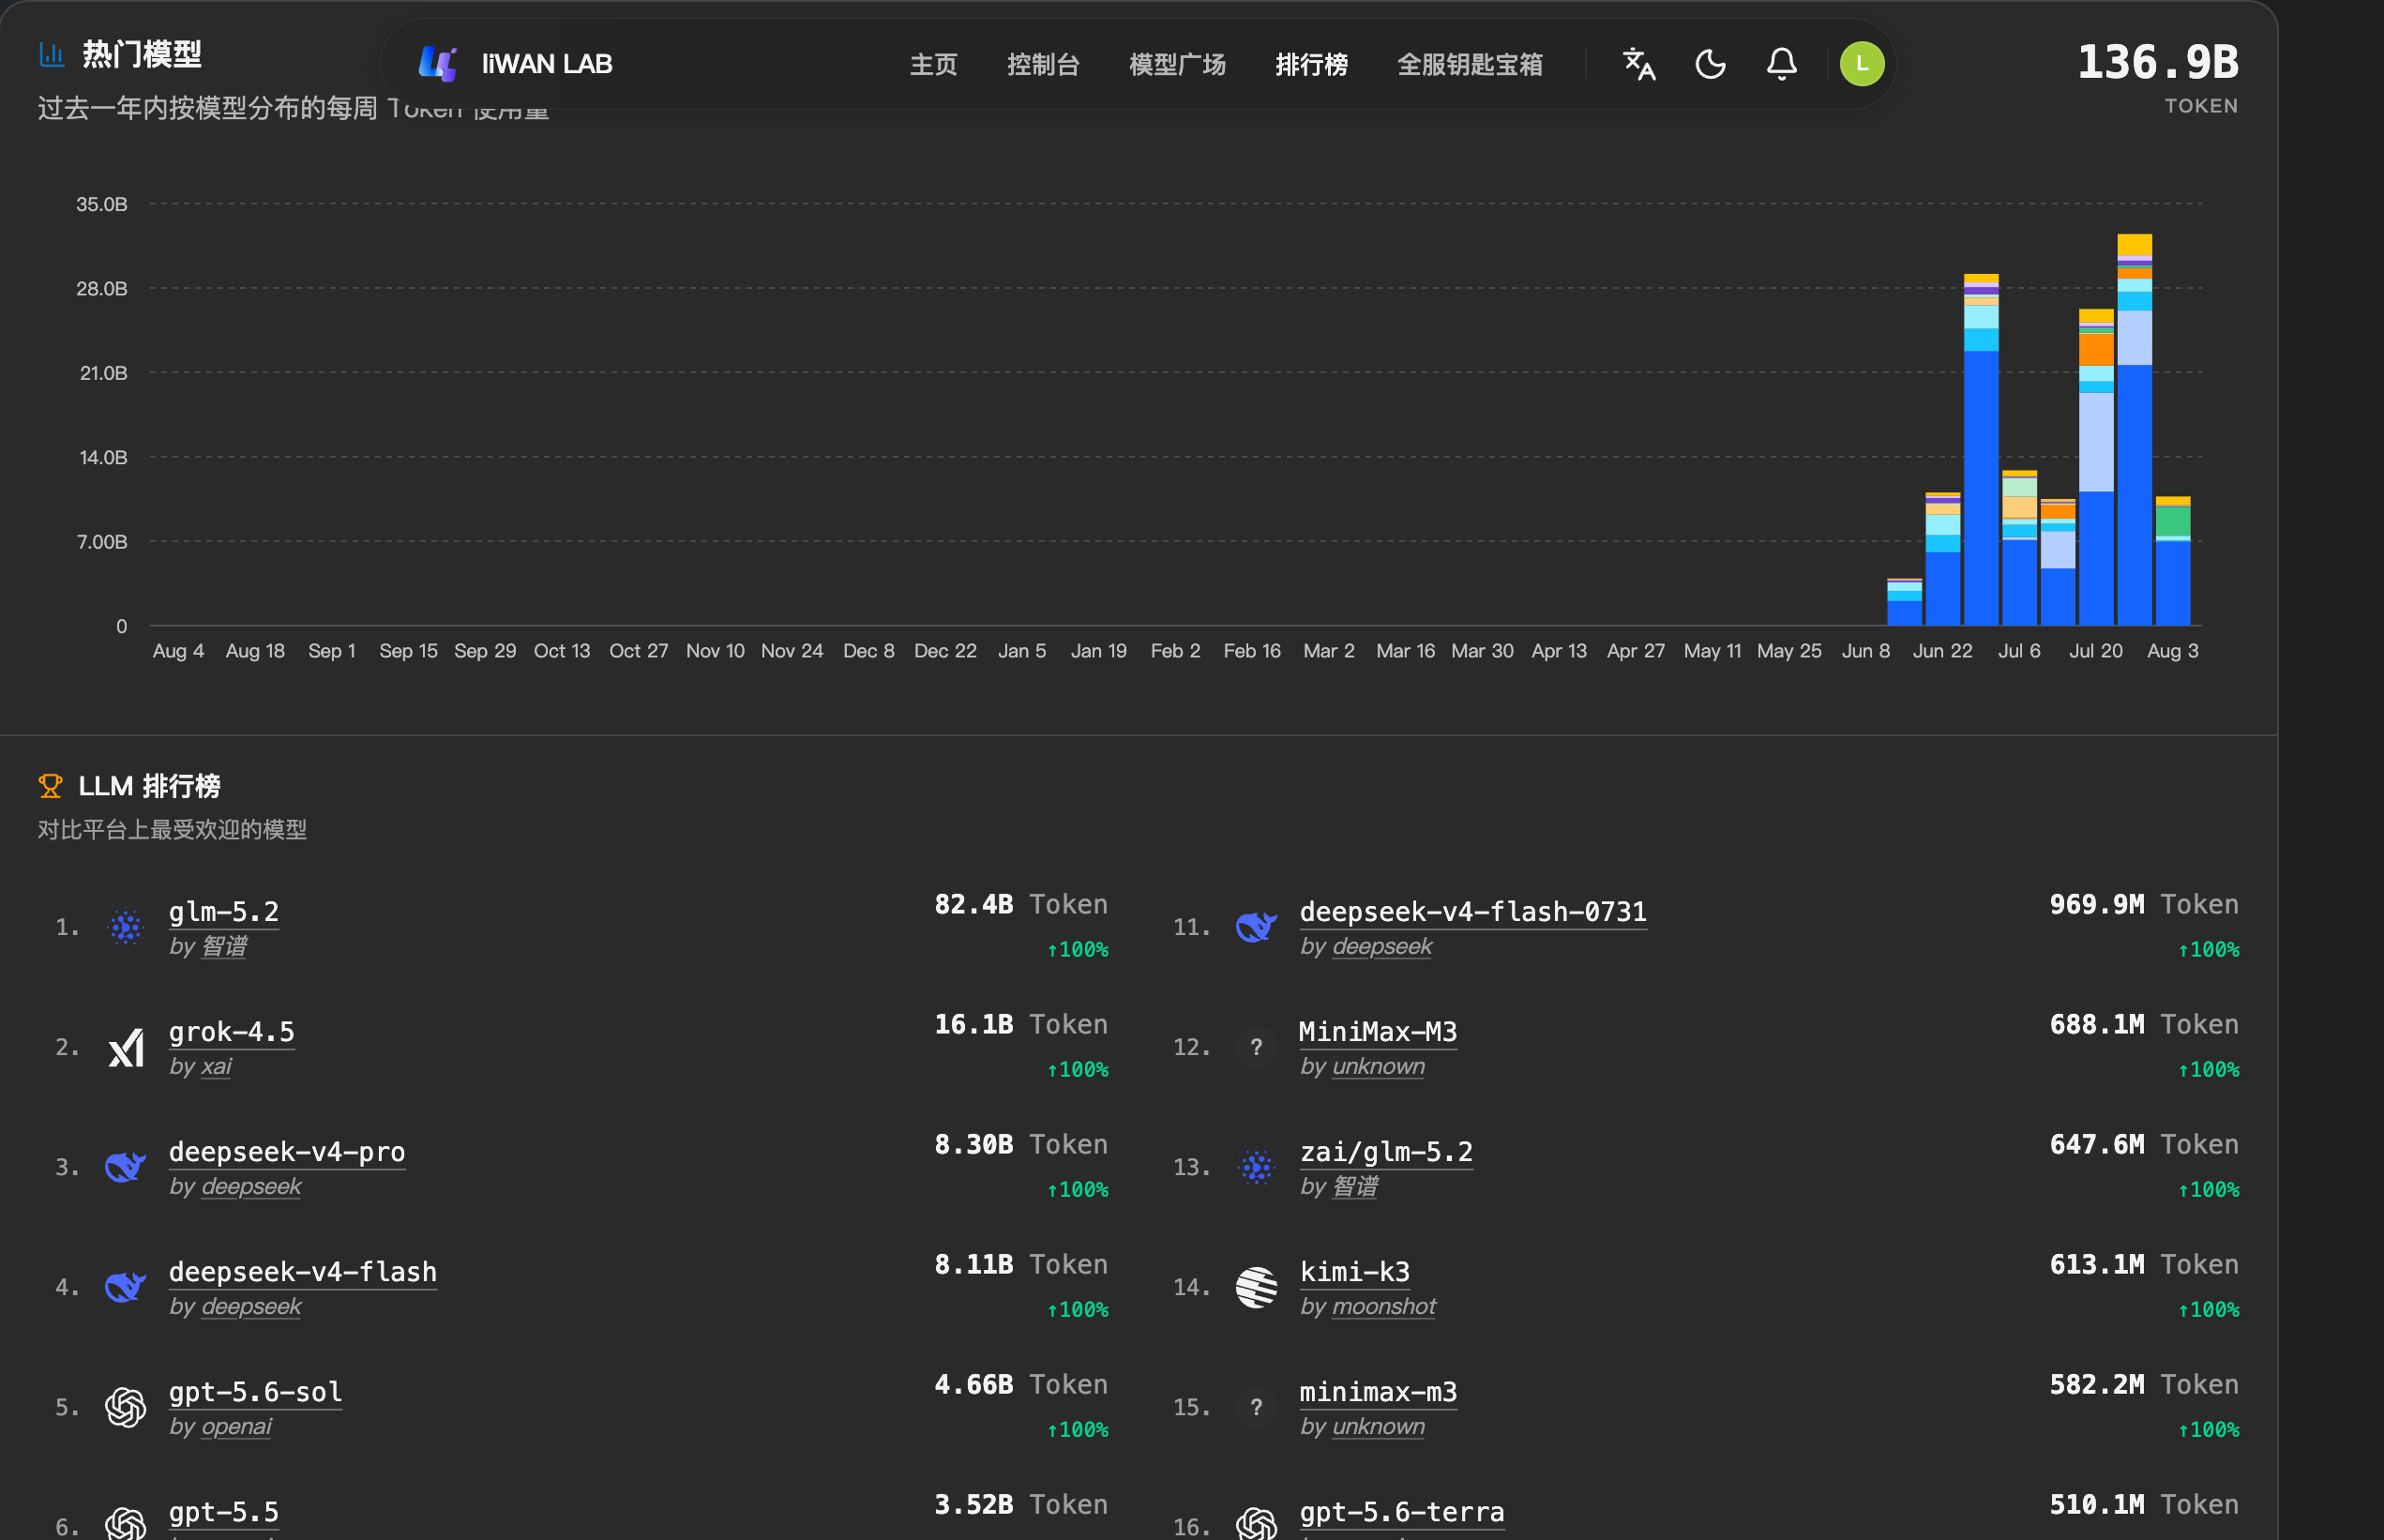
Task: Click the 35.0B y-axis label
Action: [102, 204]
